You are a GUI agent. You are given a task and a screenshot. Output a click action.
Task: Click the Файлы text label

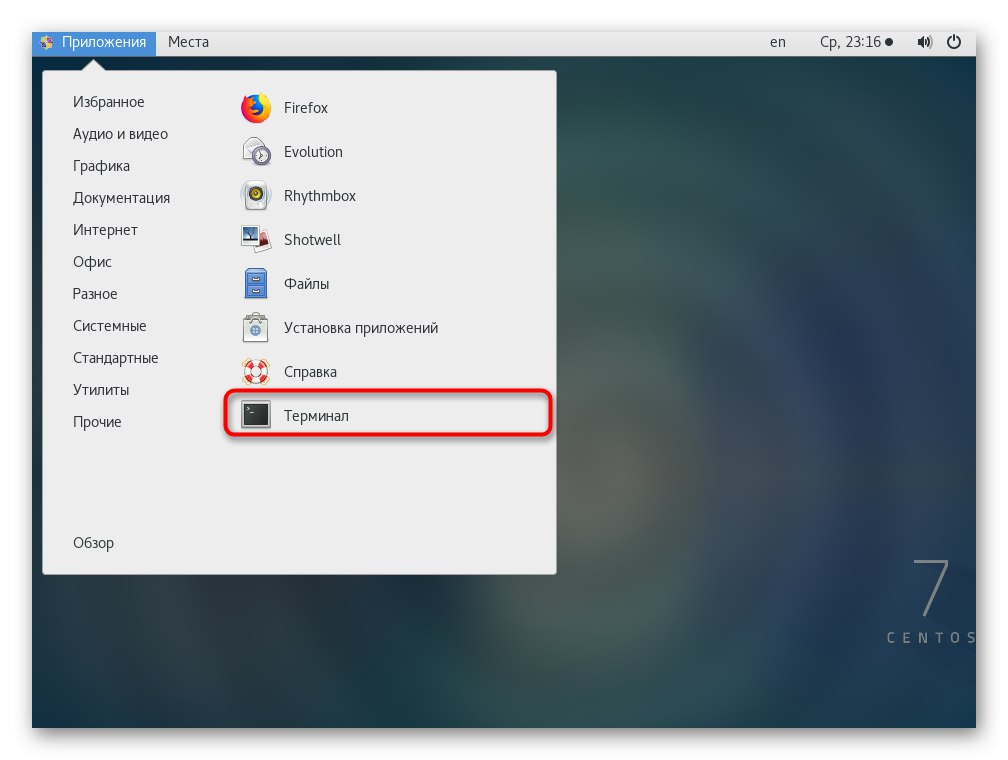coord(306,284)
